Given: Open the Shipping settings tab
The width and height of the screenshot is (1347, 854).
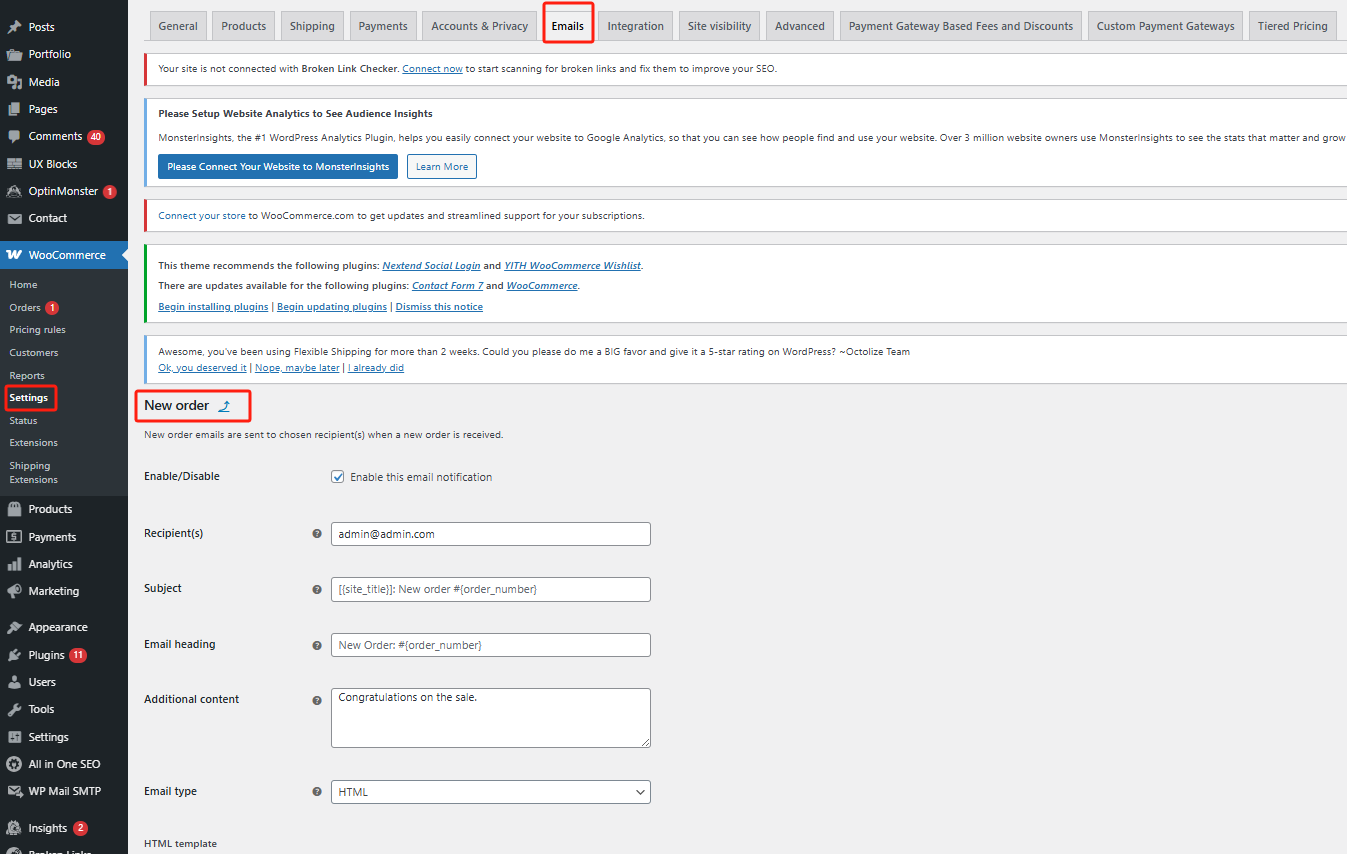Looking at the screenshot, I should click(x=312, y=26).
